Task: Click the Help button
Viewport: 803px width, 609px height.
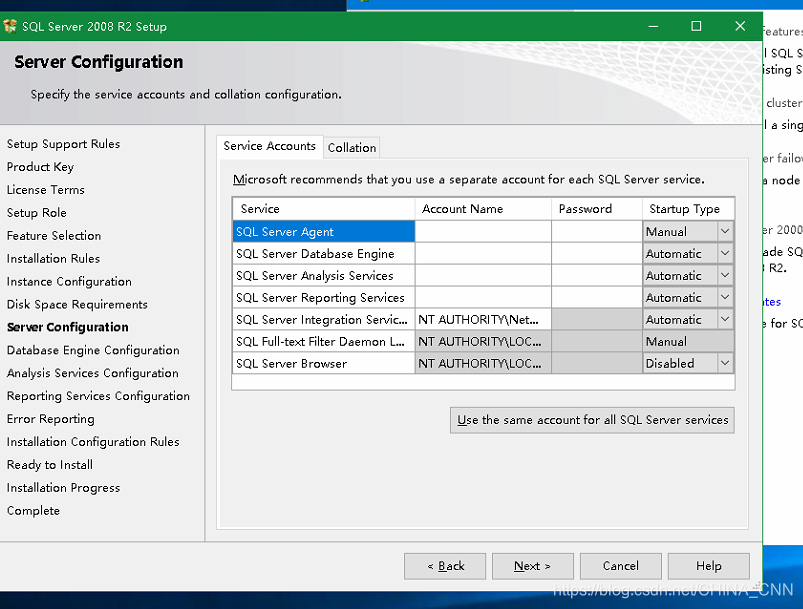Action: tap(709, 566)
